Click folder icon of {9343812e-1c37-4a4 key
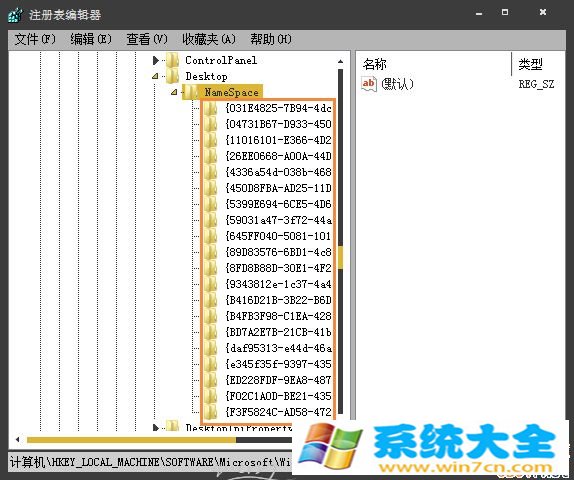Screen dimensions: 574x480 210,284
